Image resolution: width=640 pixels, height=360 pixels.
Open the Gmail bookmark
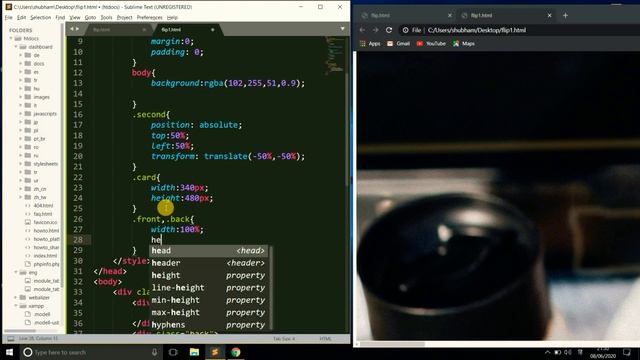398,44
